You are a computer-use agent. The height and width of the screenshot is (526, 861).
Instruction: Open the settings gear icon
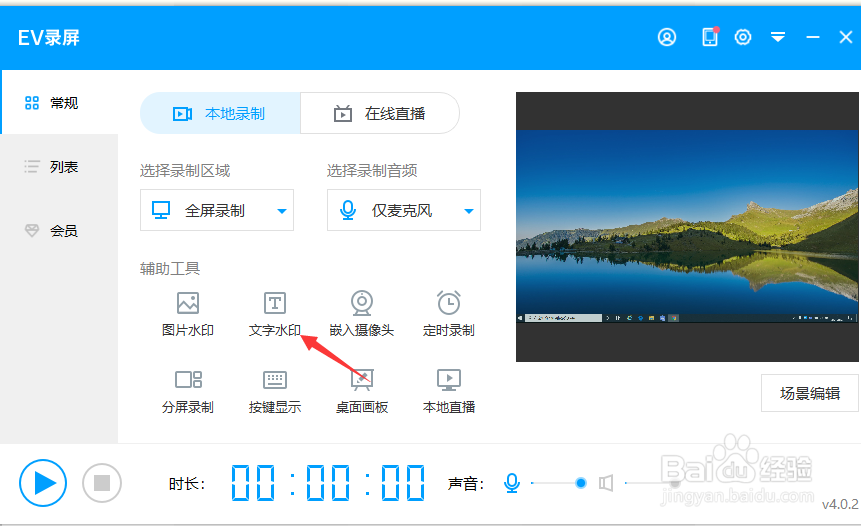tap(743, 37)
